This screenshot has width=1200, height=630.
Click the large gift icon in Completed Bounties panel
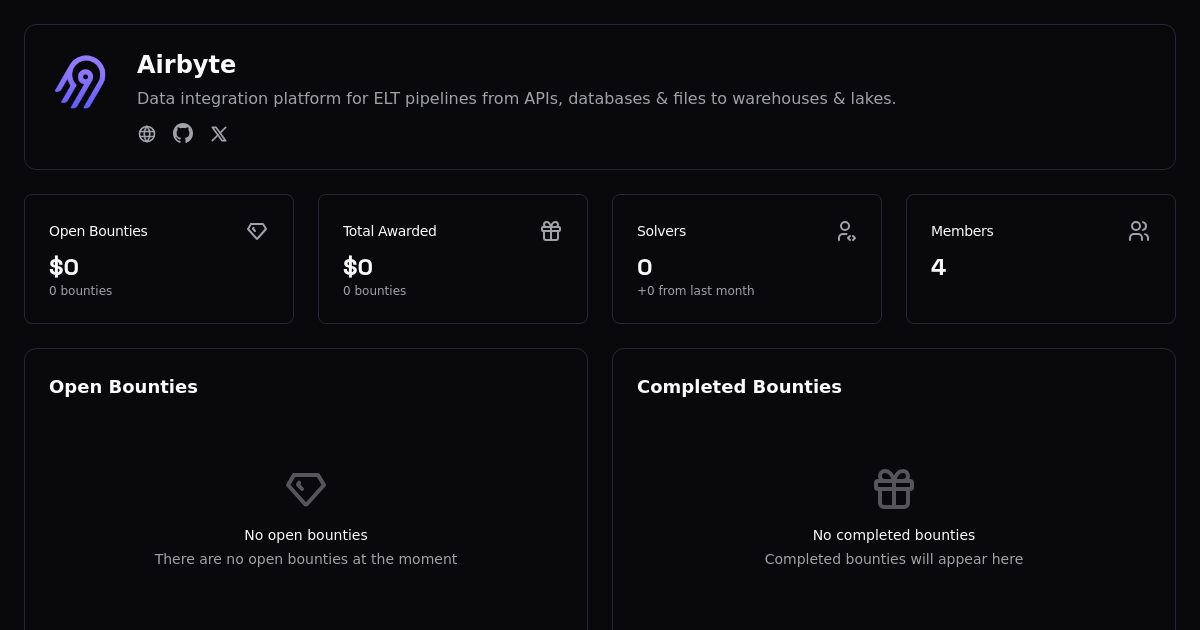pyautogui.click(x=894, y=489)
